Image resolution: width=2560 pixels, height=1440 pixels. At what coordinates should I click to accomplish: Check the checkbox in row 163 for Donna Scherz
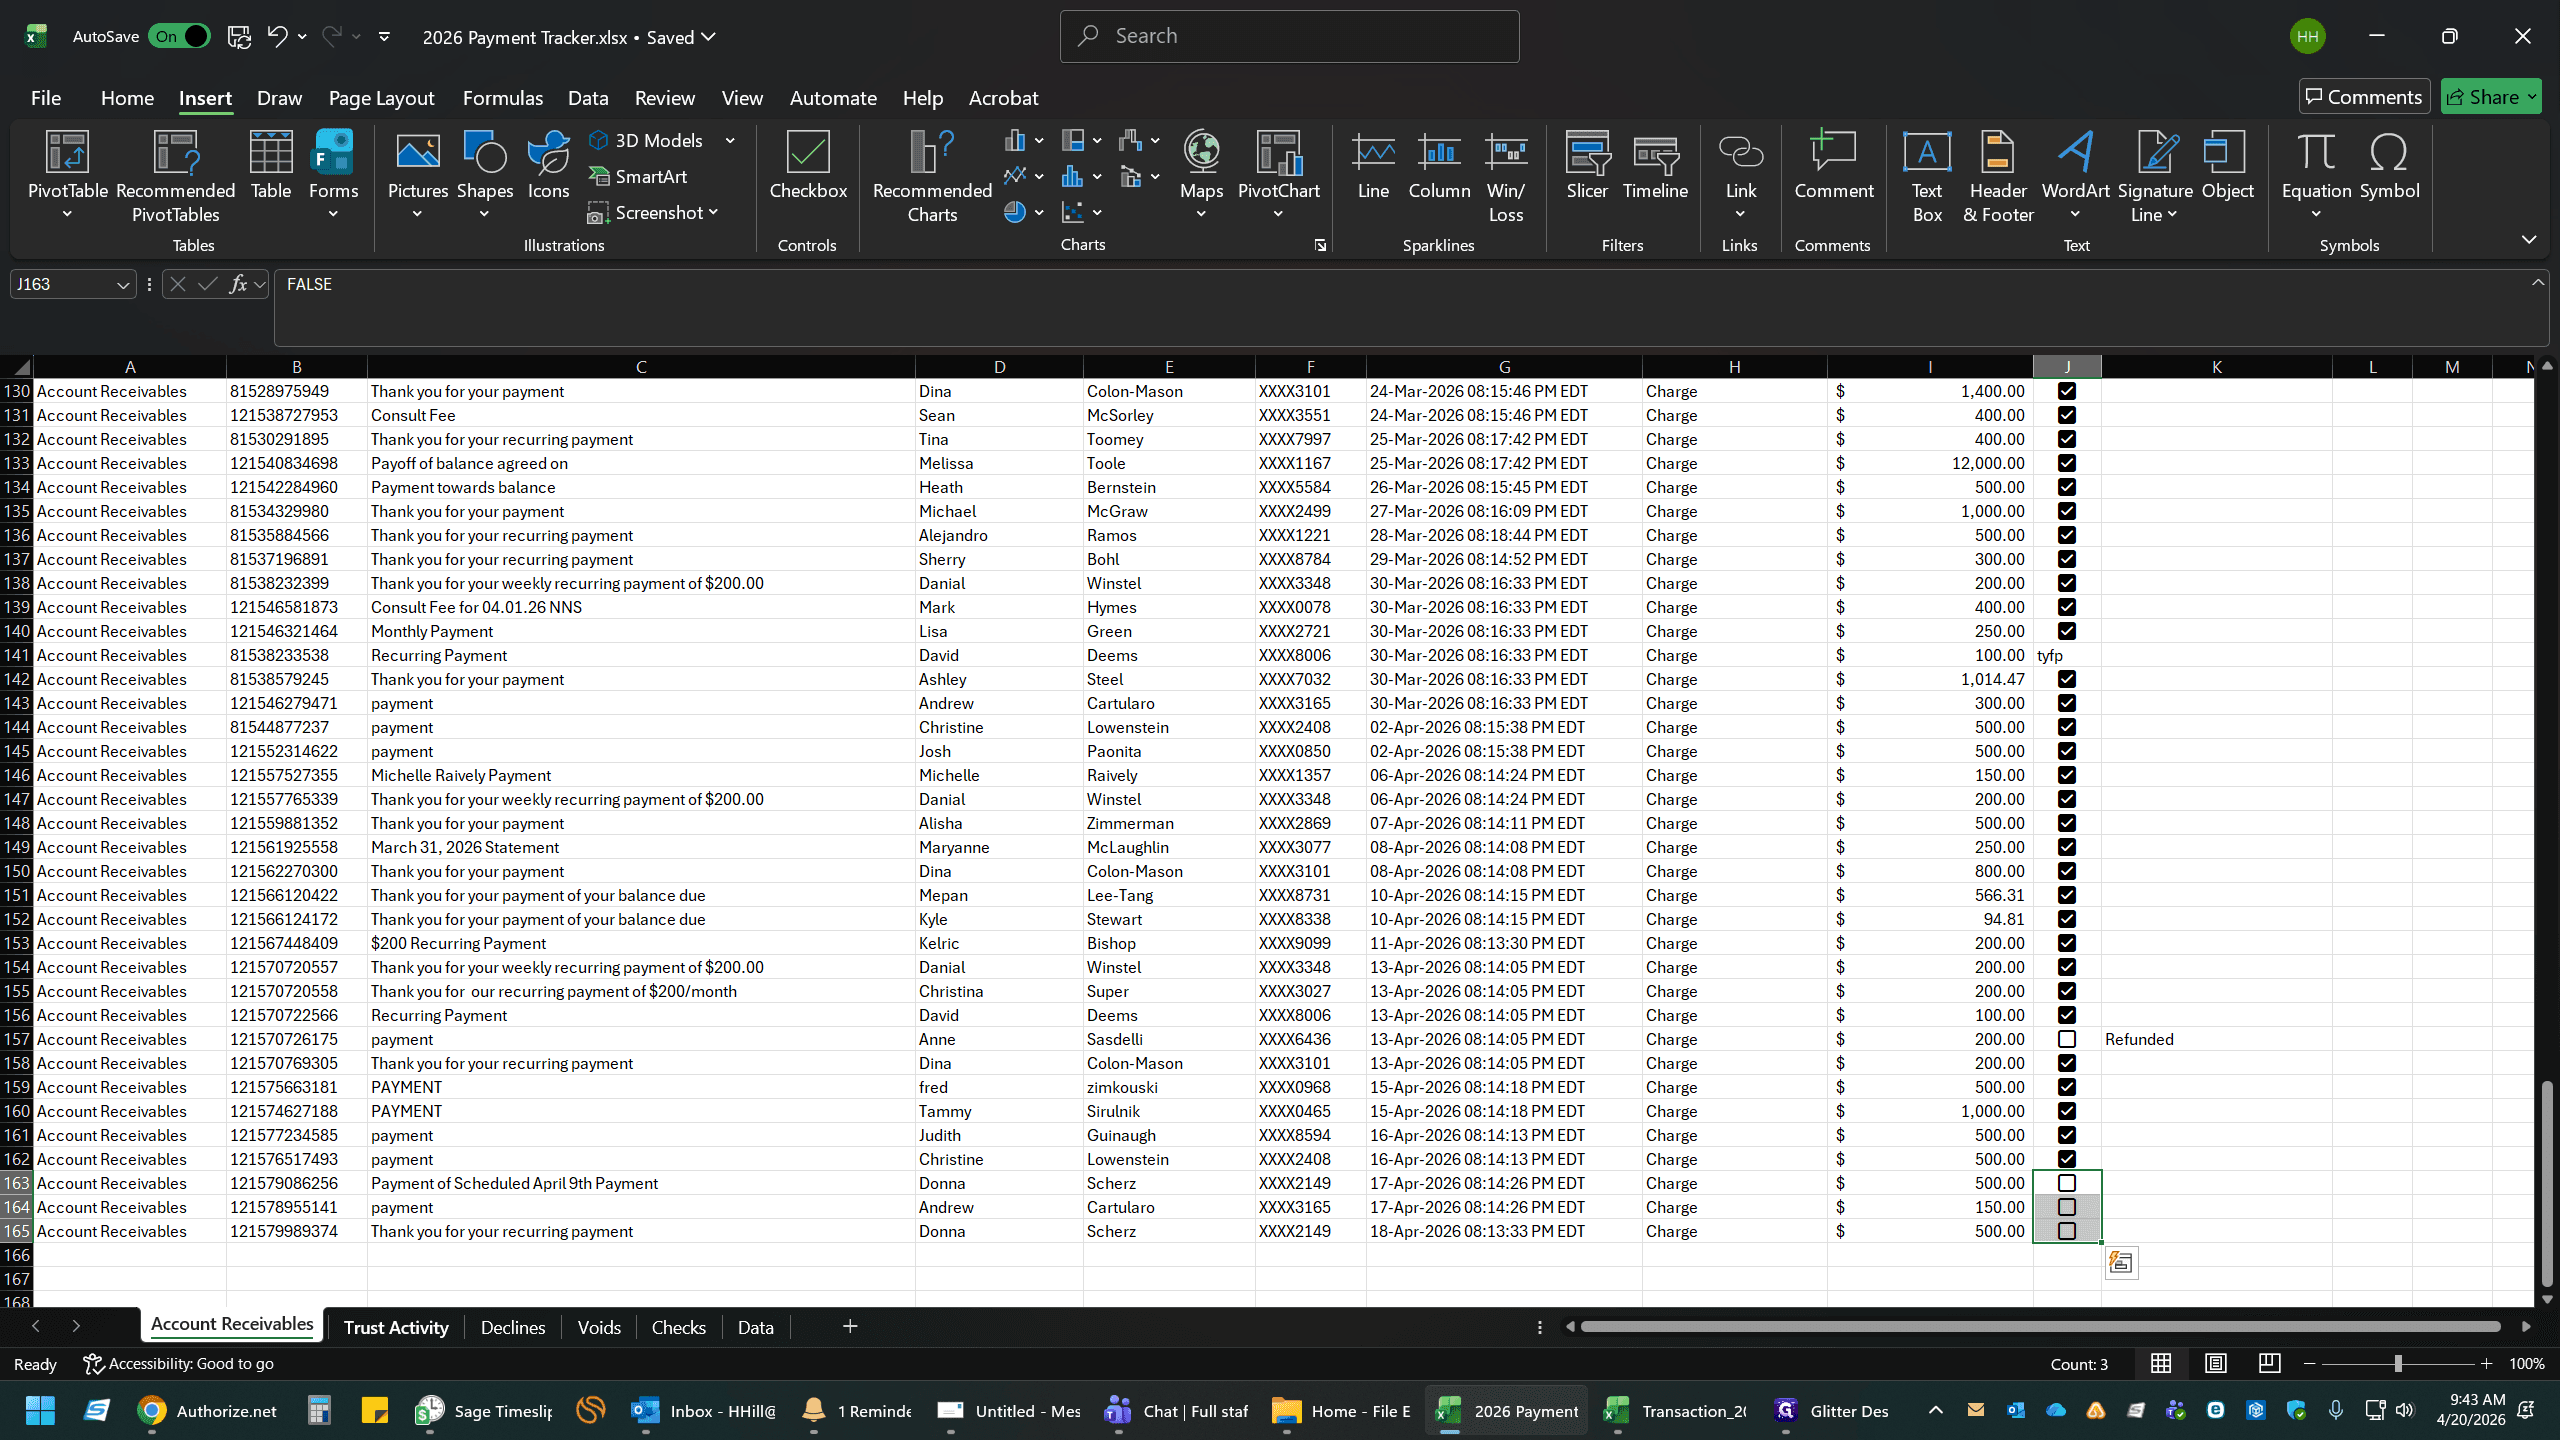[x=2067, y=1183]
